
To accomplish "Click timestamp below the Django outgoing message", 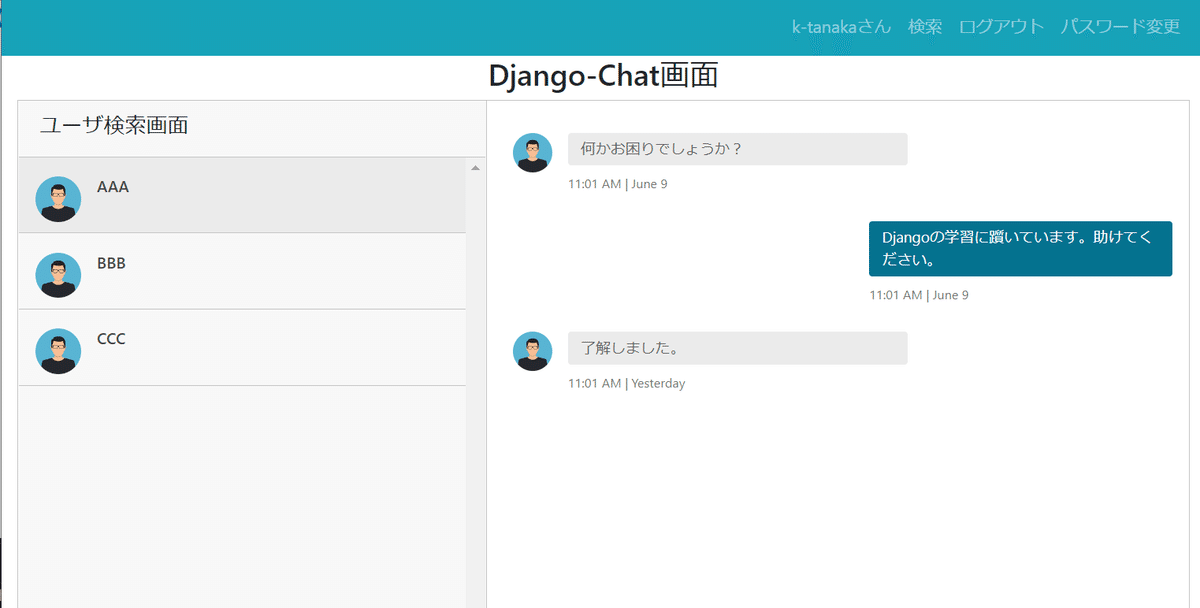I will (919, 295).
